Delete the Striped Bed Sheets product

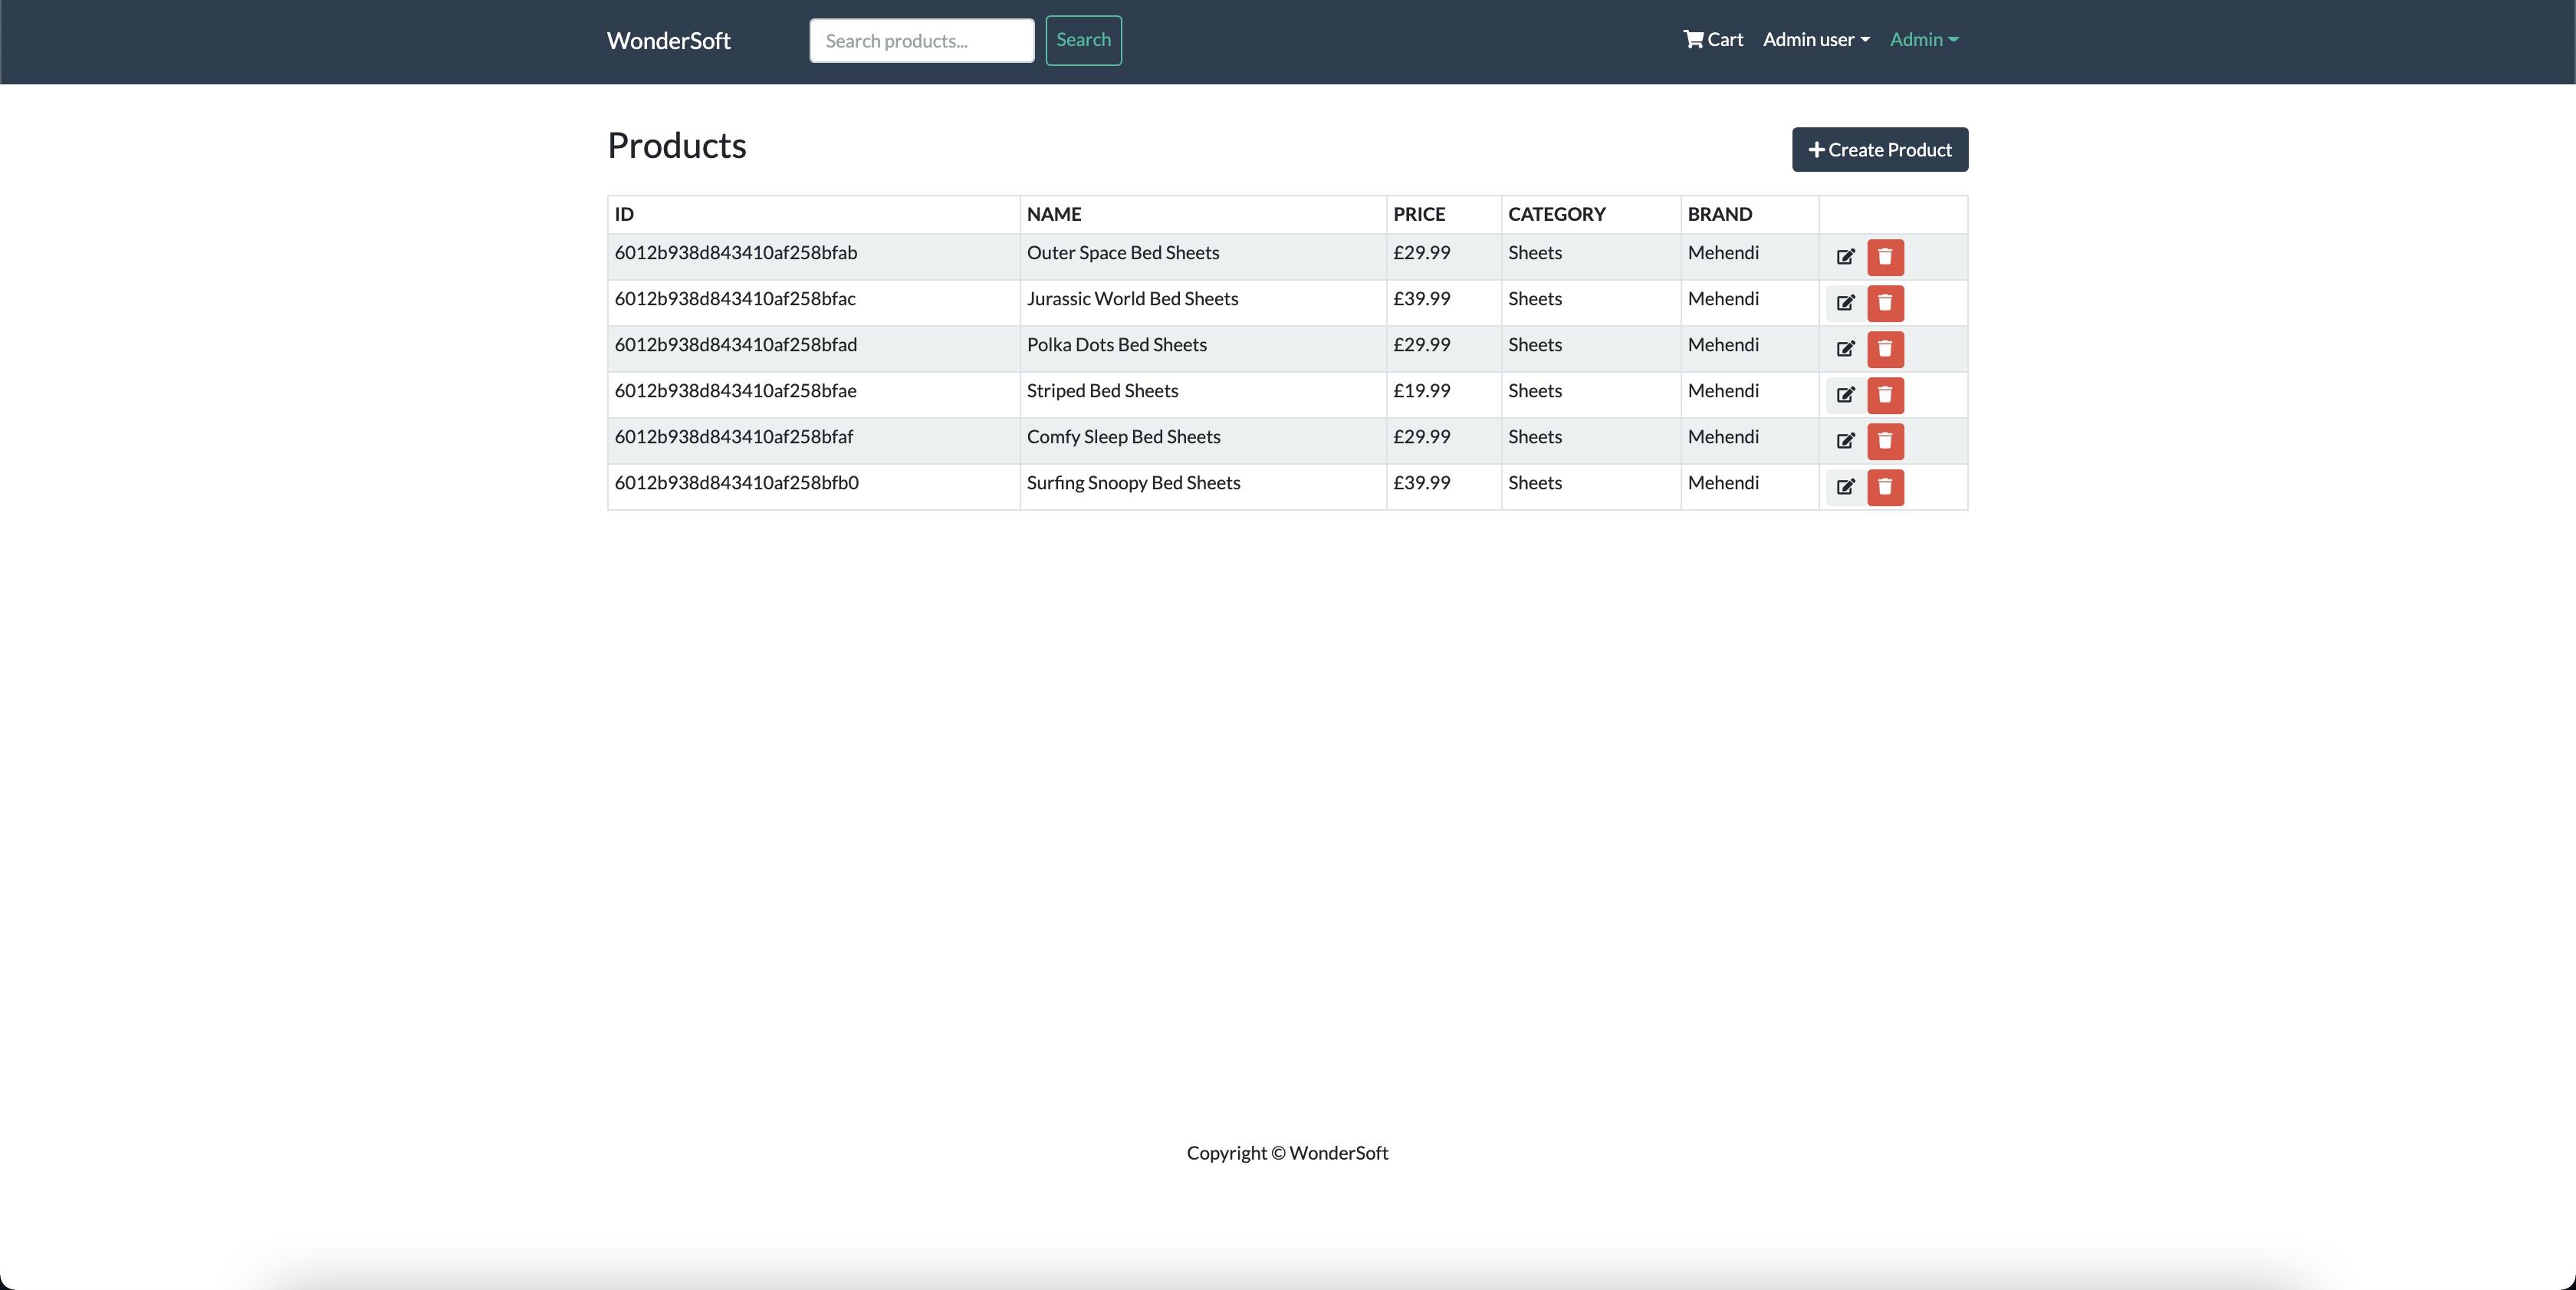pyautogui.click(x=1885, y=395)
